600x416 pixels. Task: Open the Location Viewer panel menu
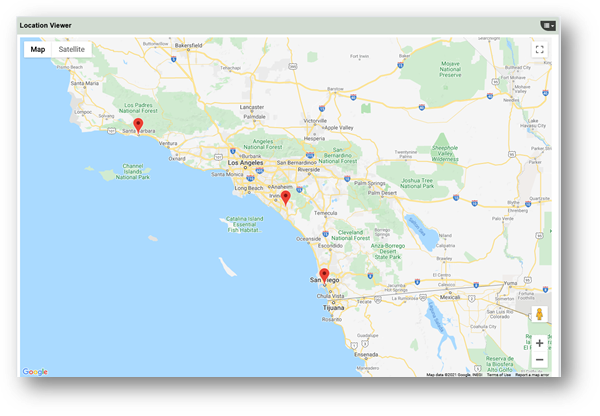pyautogui.click(x=548, y=26)
